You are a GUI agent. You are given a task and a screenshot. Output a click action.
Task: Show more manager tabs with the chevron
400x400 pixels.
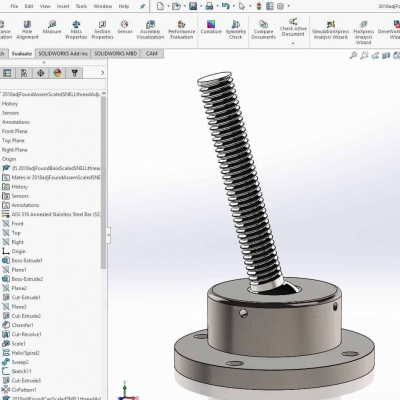click(x=102, y=73)
